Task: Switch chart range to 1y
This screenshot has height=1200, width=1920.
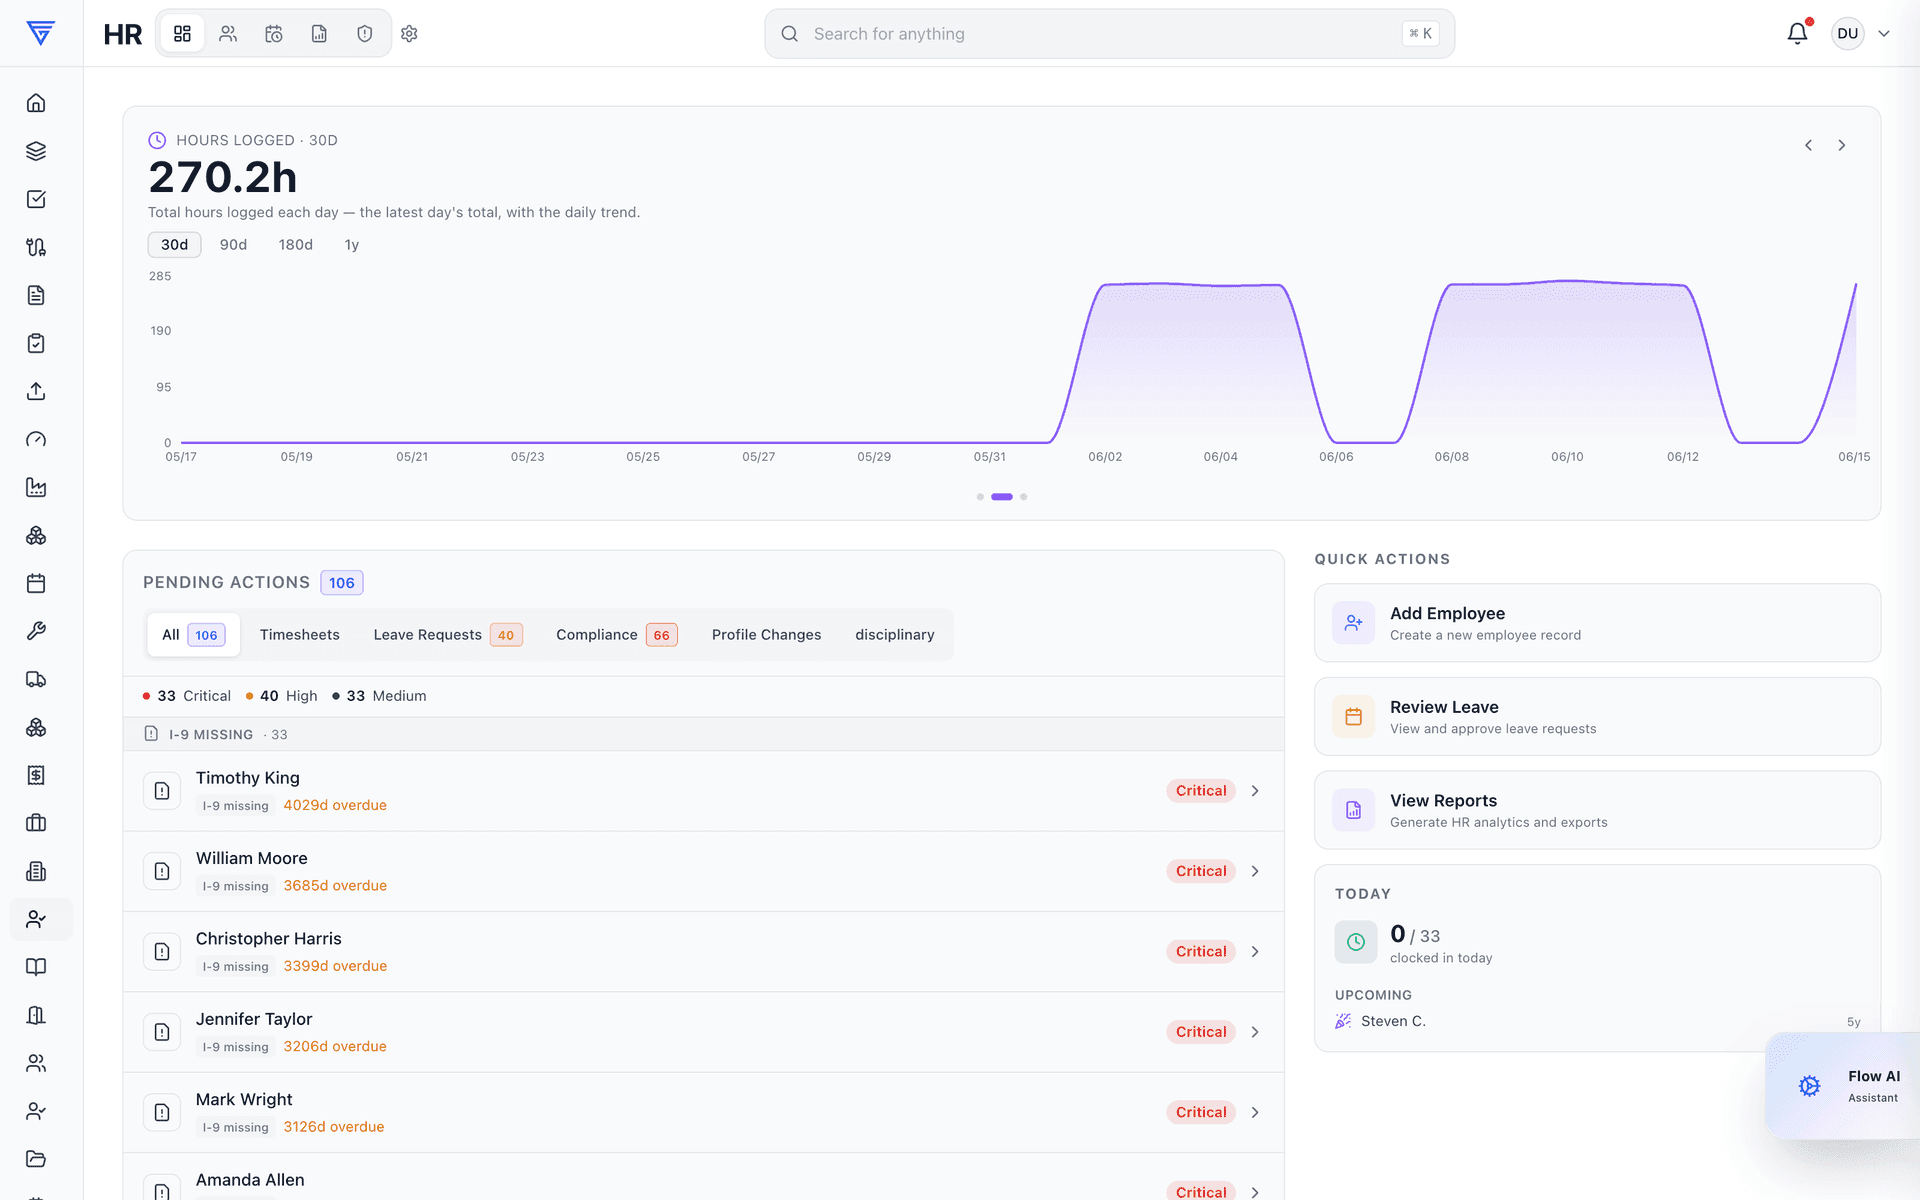Action: 351,245
